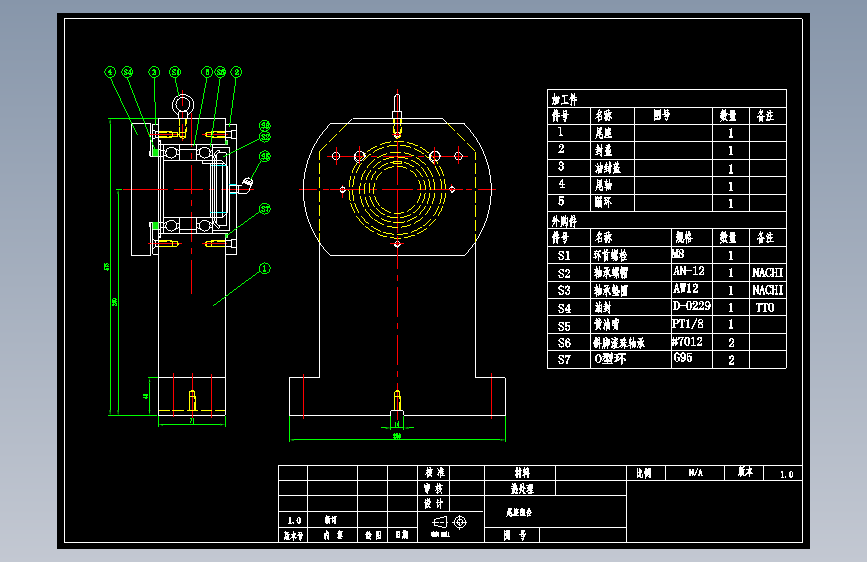Select the NACHI cell in S2 row

click(767, 272)
